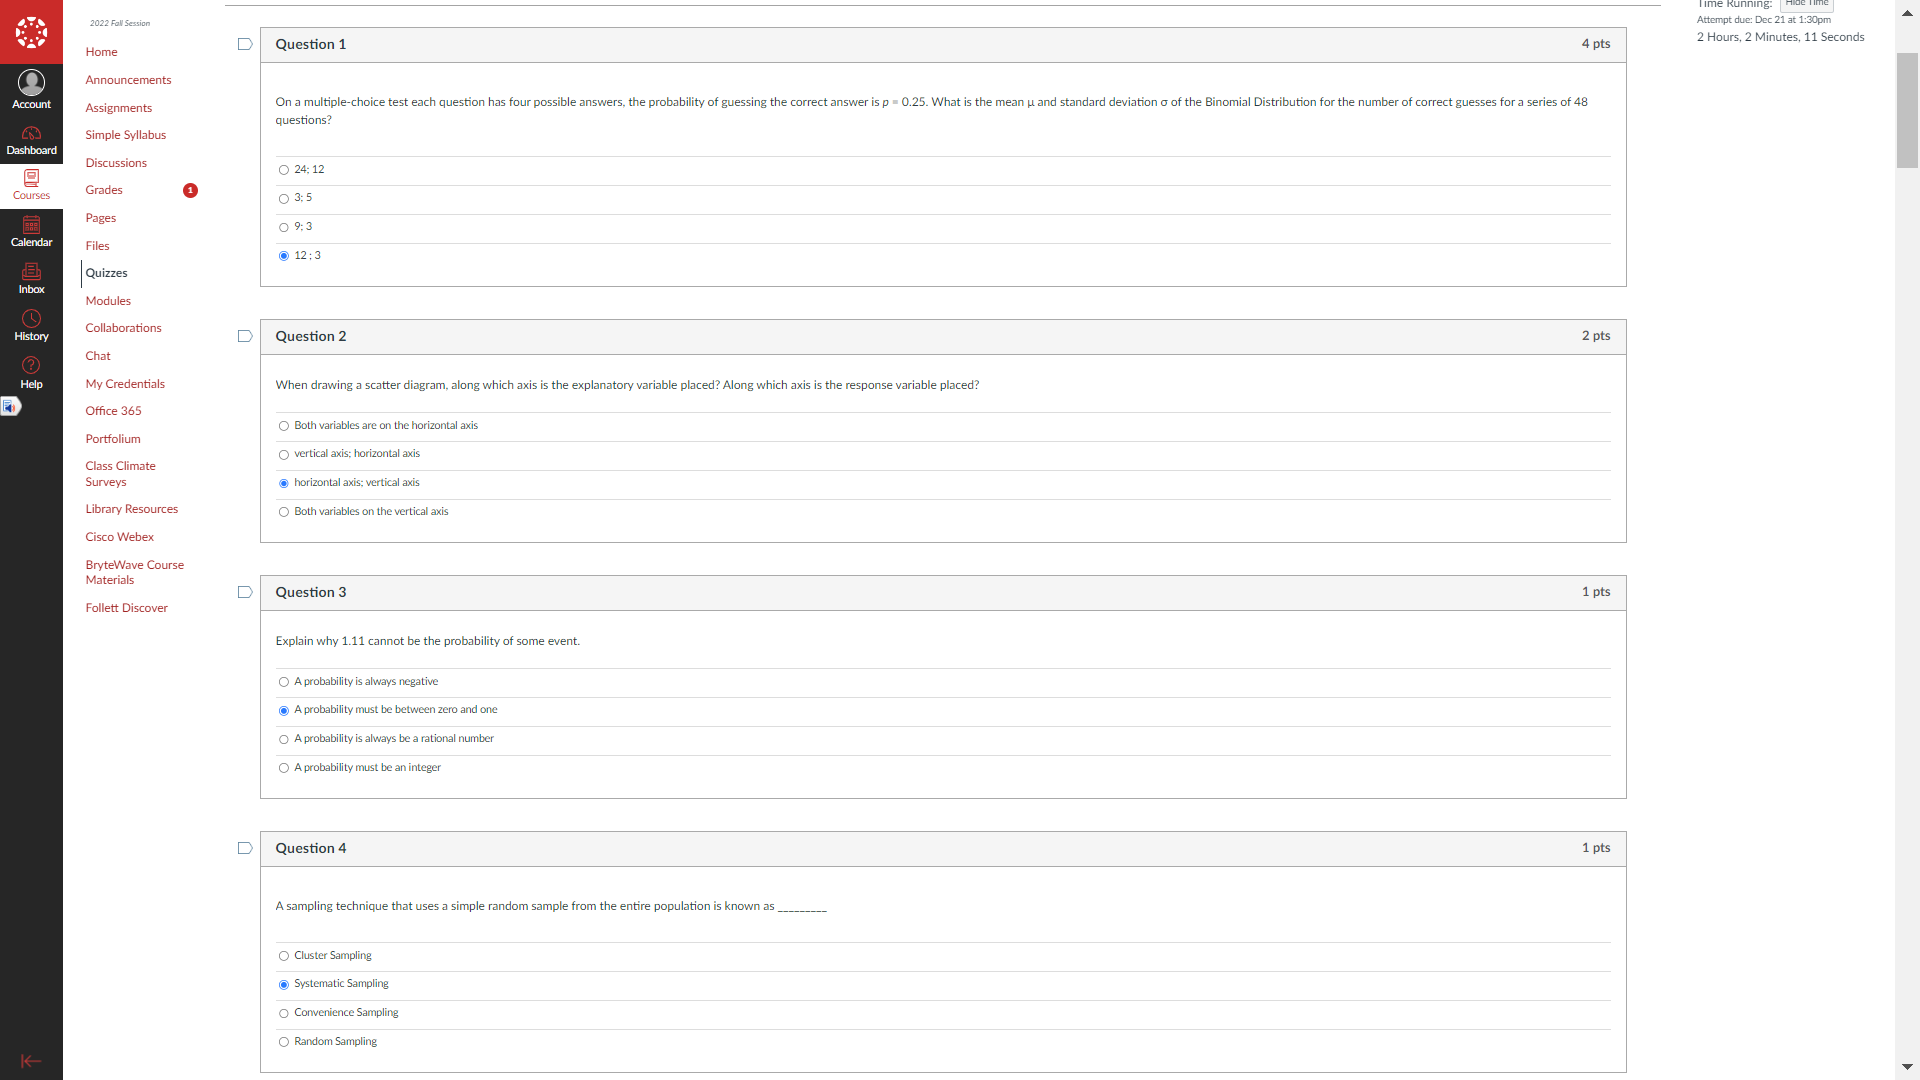The image size is (1920, 1080).
Task: Choose "A probability must be an integer"
Action: pos(284,769)
